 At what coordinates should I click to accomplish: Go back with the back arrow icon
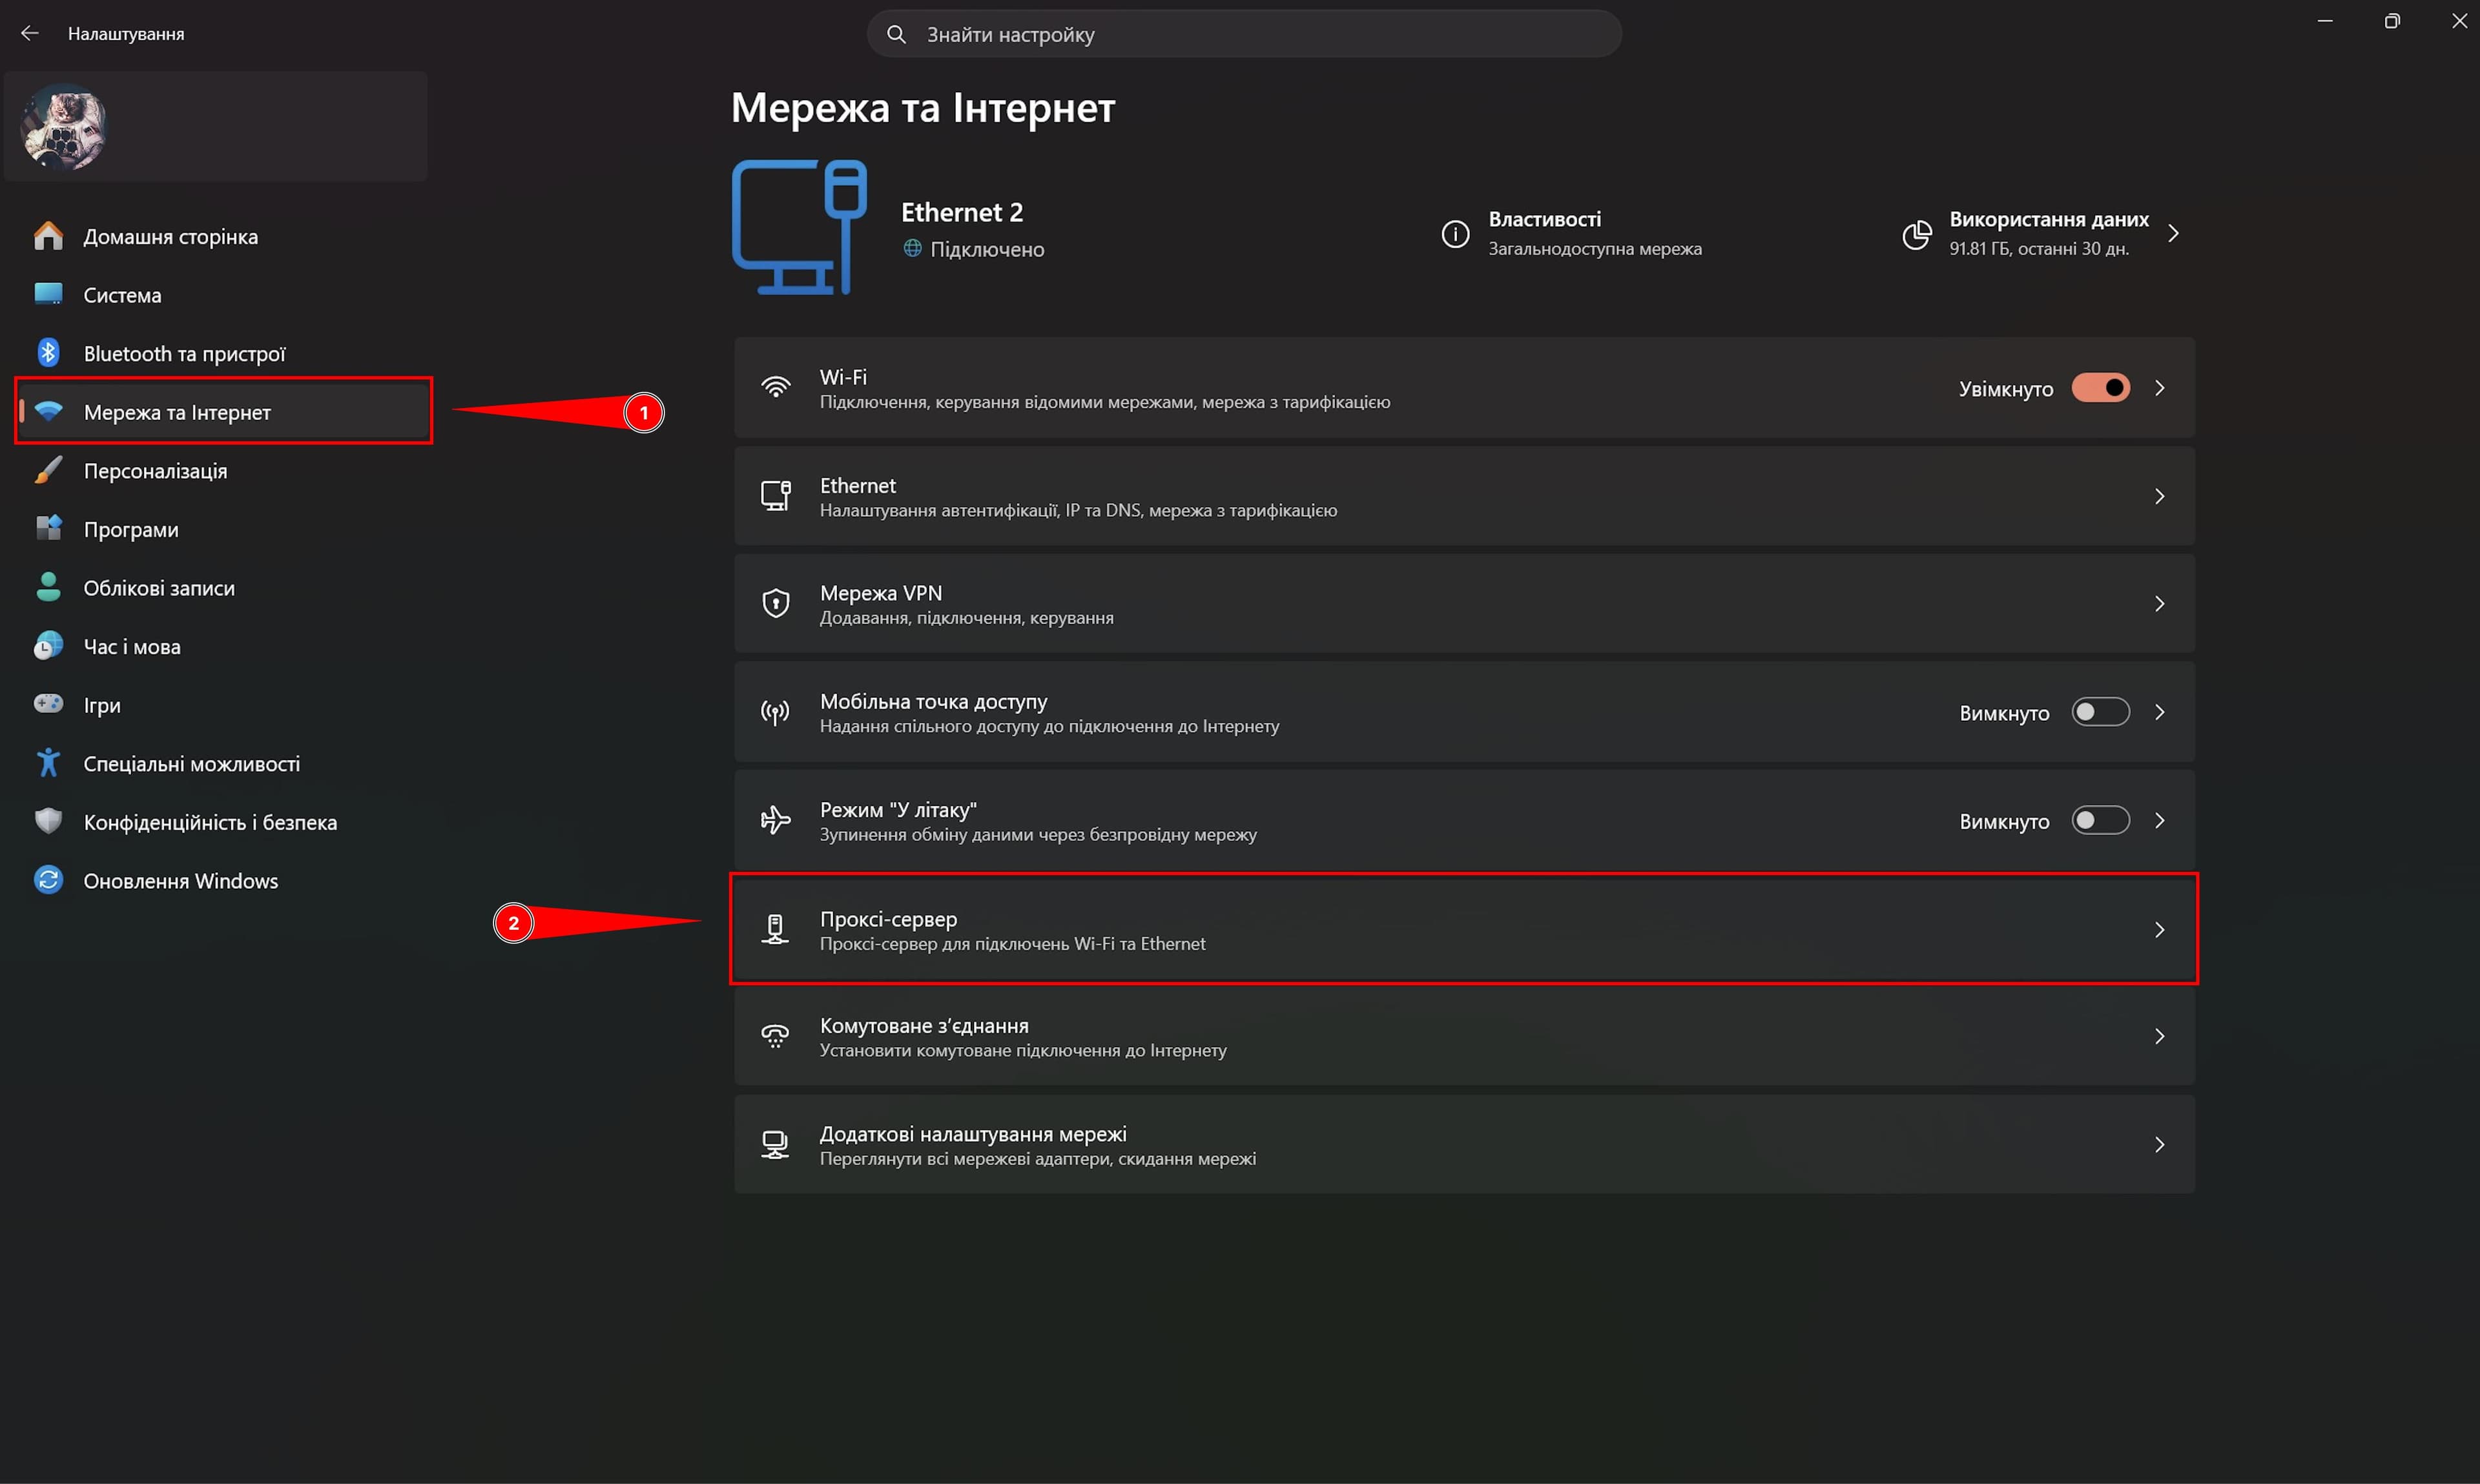(30, 33)
